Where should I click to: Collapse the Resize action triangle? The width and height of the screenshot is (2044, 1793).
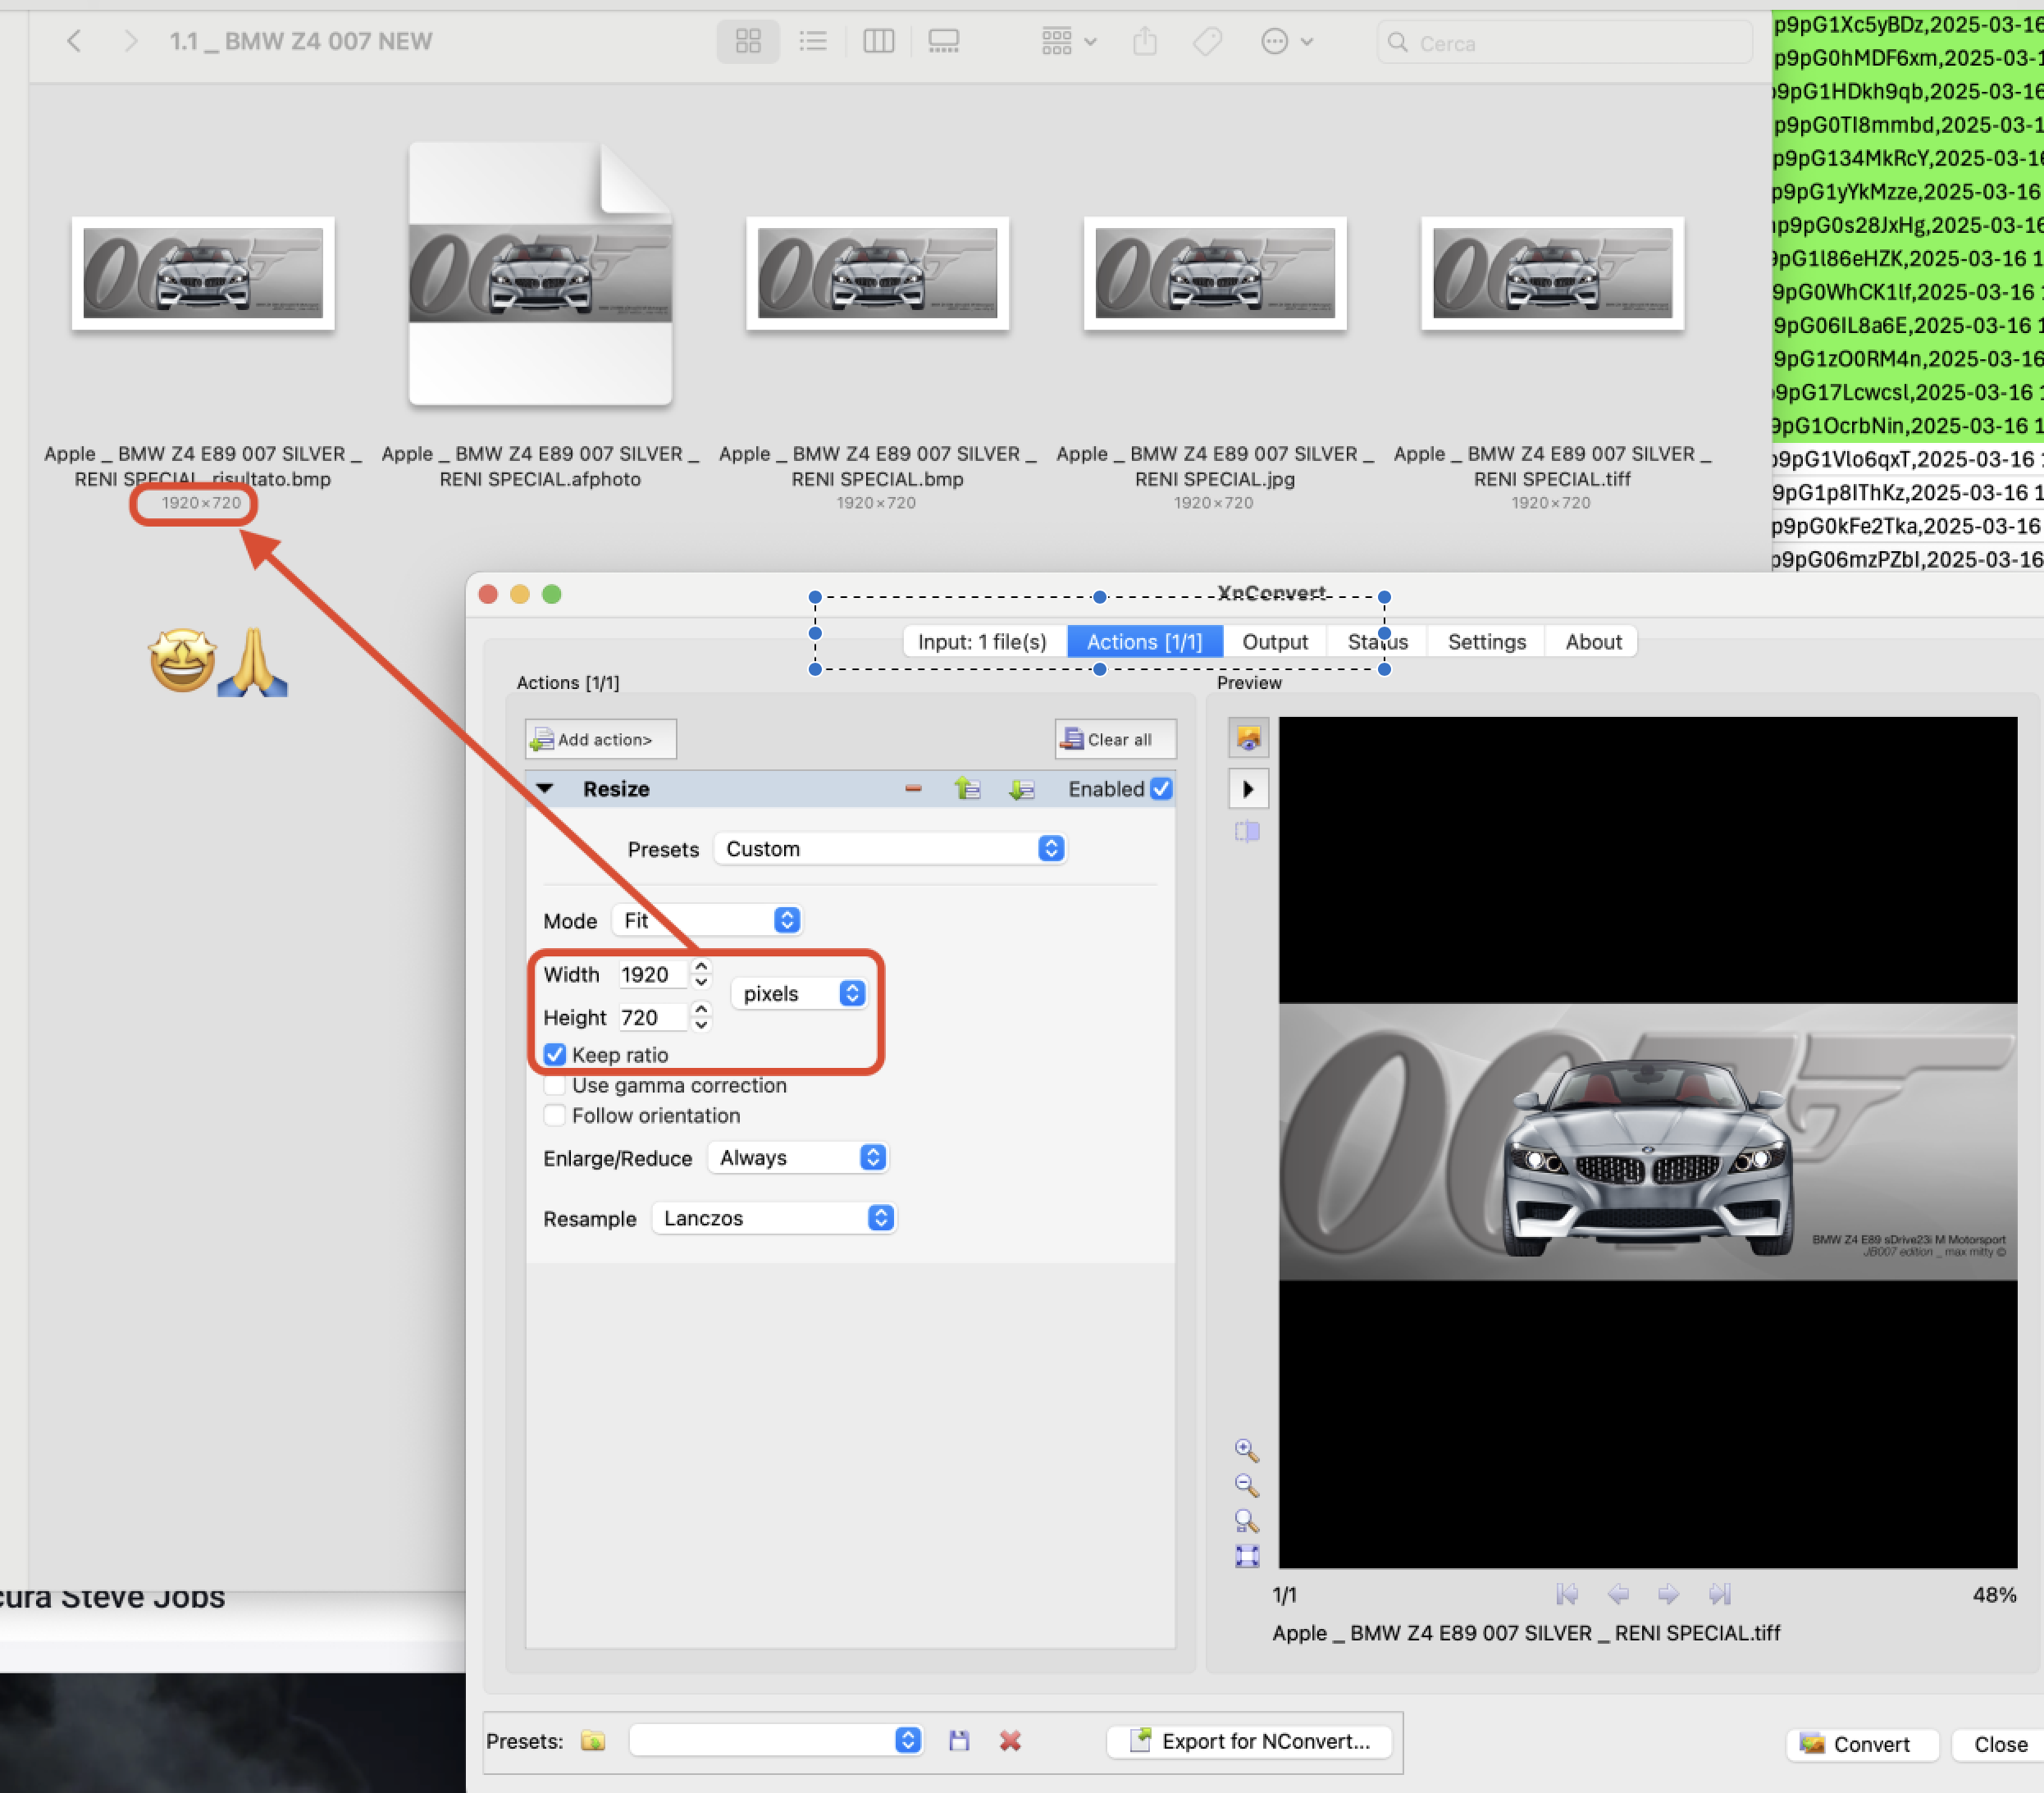(x=545, y=789)
